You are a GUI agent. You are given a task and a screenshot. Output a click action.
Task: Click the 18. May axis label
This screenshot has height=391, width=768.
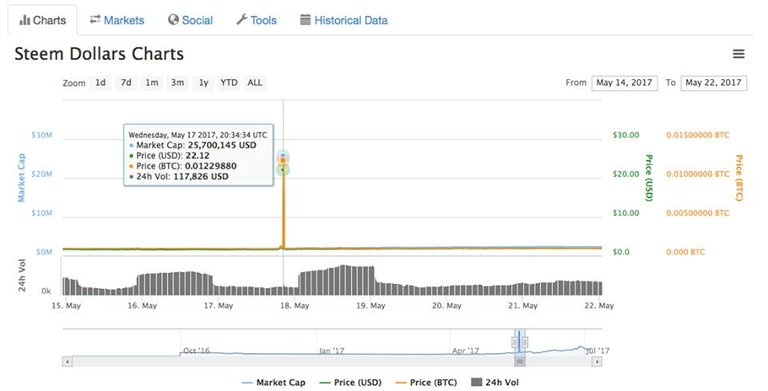tap(294, 306)
